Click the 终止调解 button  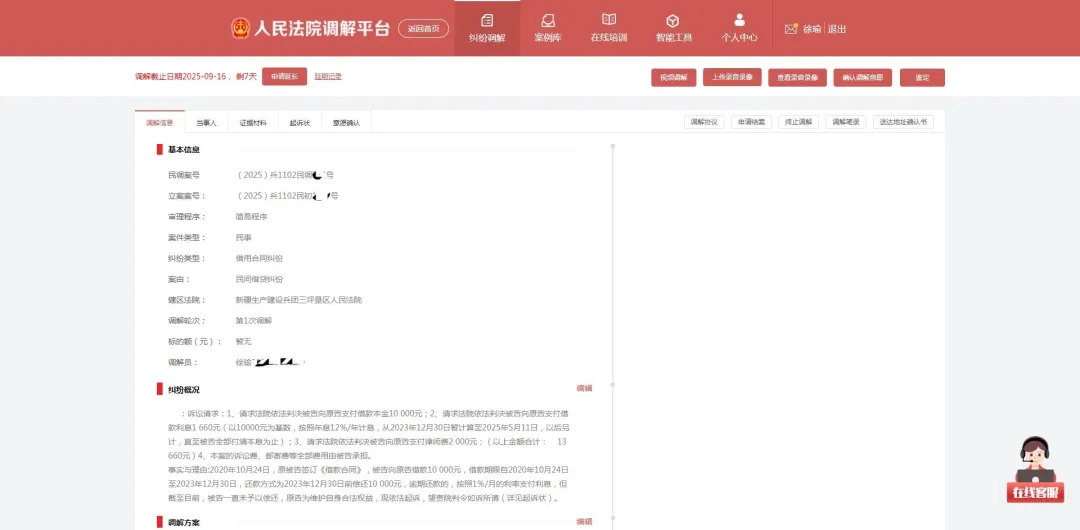pyautogui.click(x=798, y=122)
